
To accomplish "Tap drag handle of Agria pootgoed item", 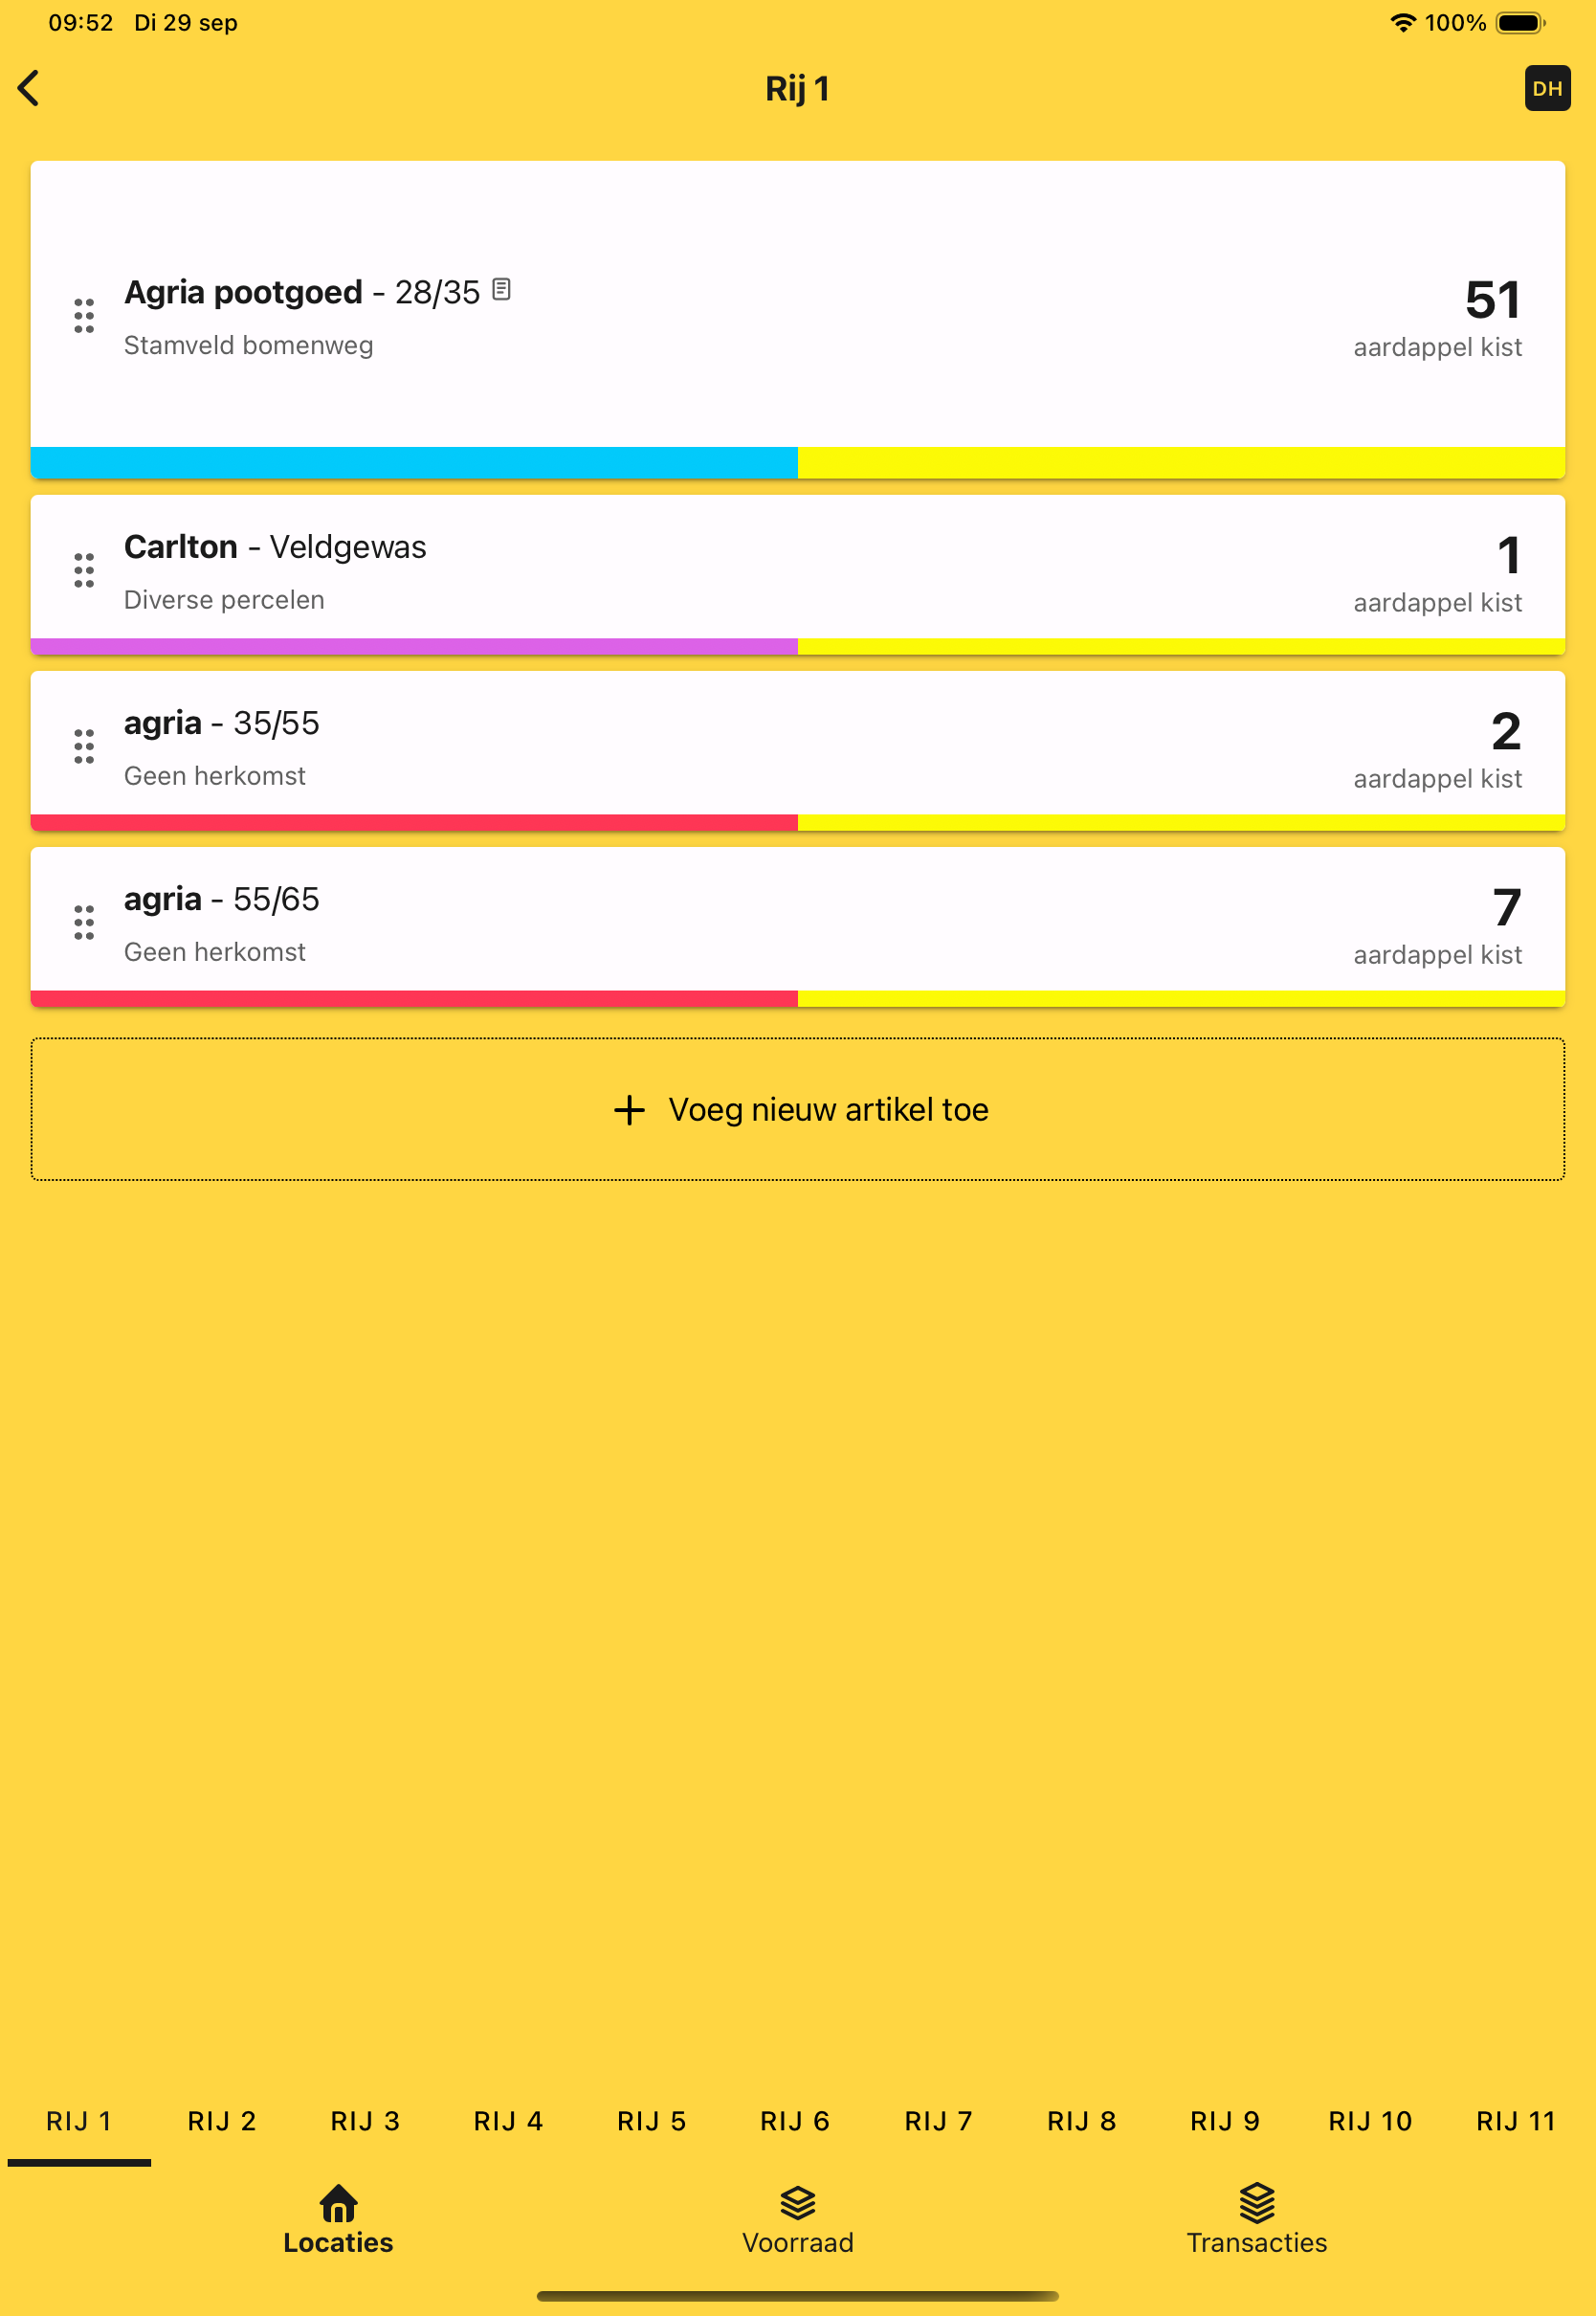I will tap(84, 315).
